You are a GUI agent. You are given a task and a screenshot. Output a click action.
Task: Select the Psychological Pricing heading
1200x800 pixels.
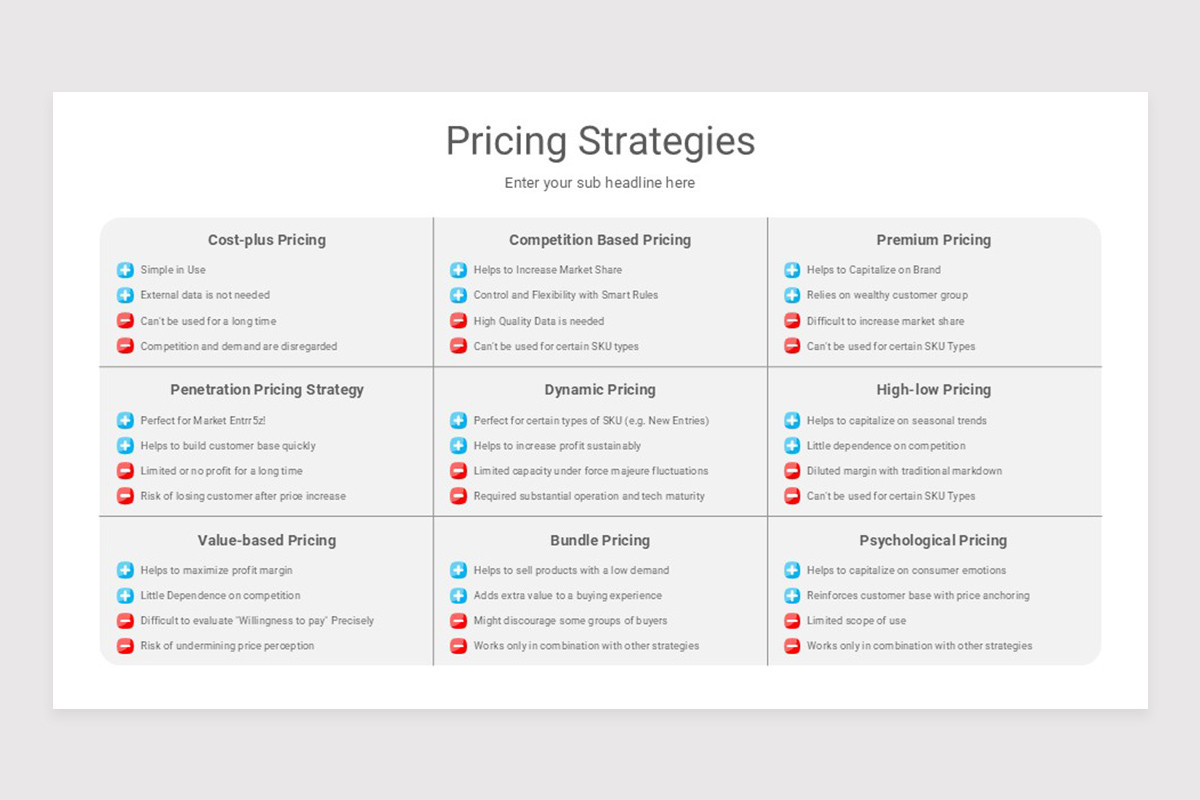[934, 540]
